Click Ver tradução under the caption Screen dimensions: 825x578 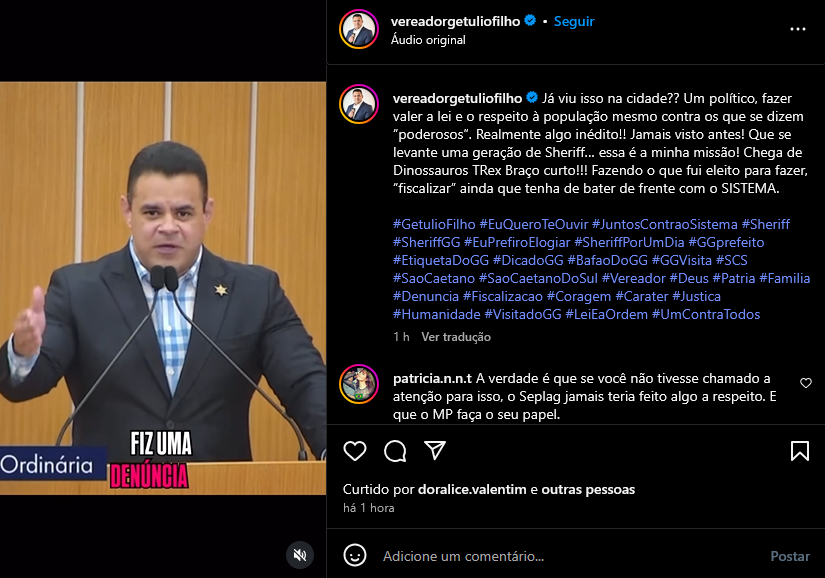tap(456, 337)
